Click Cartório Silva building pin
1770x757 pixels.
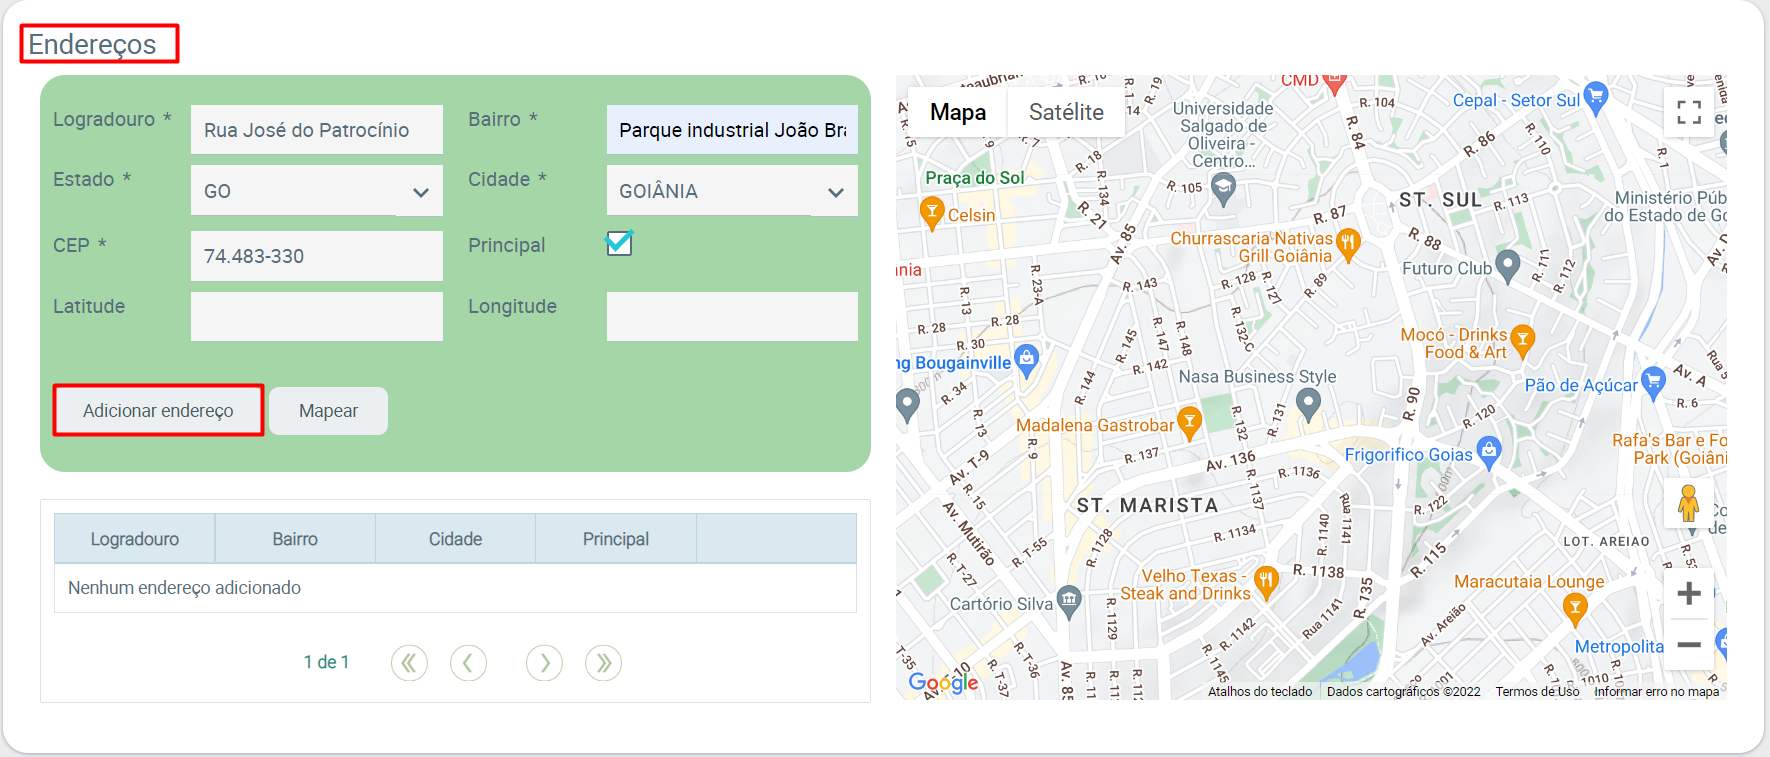[x=1069, y=601]
